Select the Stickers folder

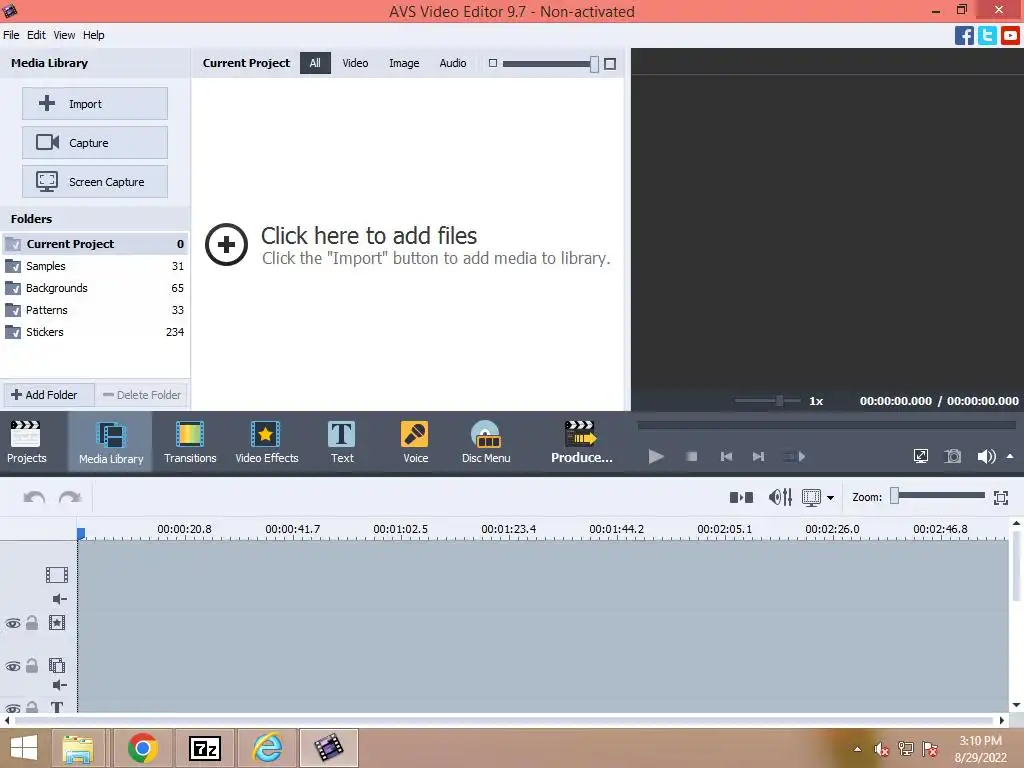click(x=95, y=332)
